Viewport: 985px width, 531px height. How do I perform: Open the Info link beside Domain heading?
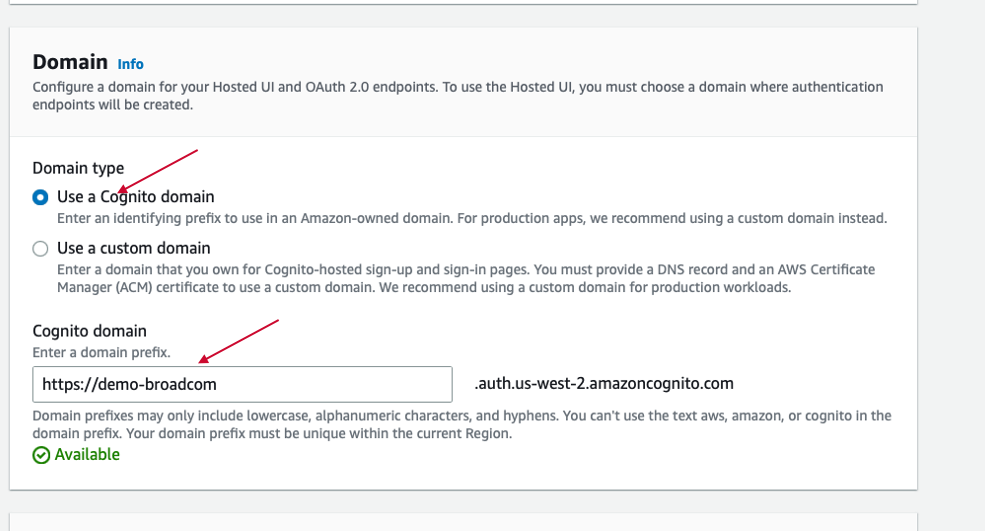(130, 64)
